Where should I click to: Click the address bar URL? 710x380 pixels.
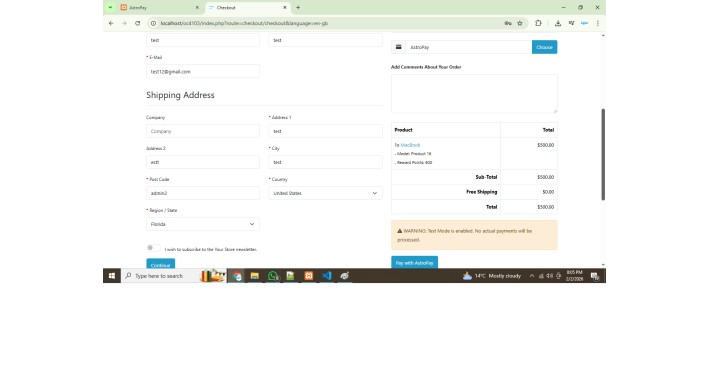click(x=245, y=23)
